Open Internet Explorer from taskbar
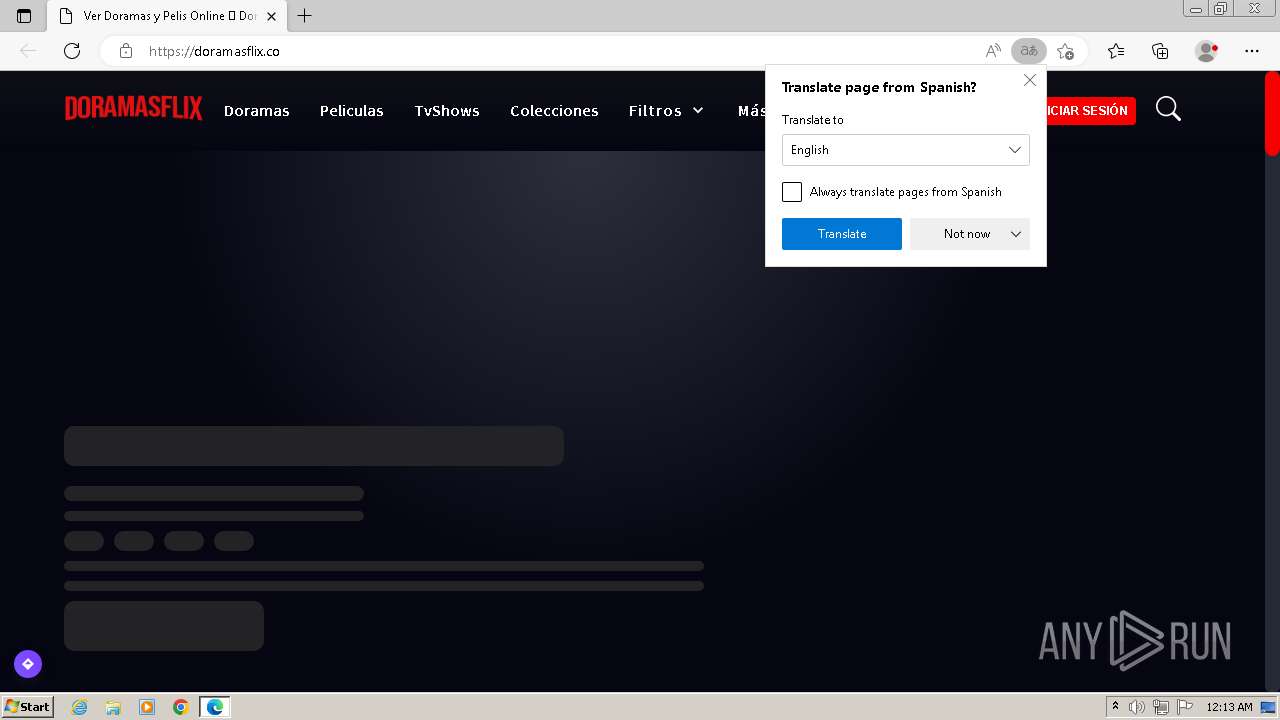Viewport: 1280px width, 720px height. pos(80,707)
